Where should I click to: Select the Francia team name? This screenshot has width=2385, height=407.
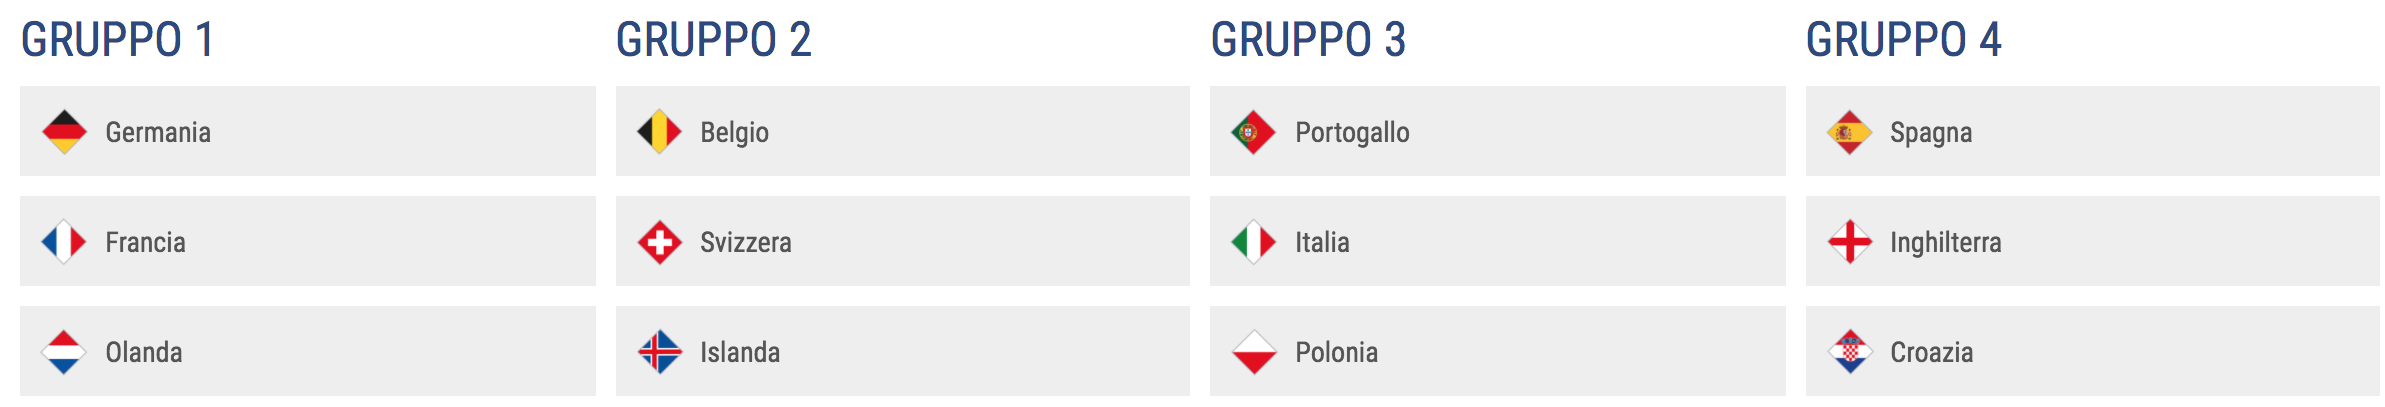click(146, 242)
